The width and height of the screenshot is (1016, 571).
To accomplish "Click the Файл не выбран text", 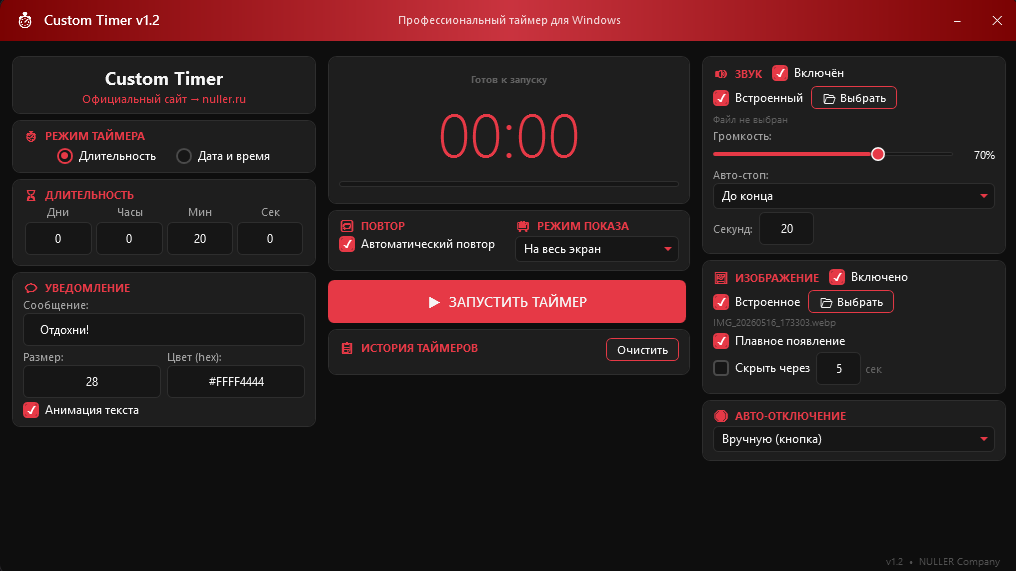I will point(750,120).
